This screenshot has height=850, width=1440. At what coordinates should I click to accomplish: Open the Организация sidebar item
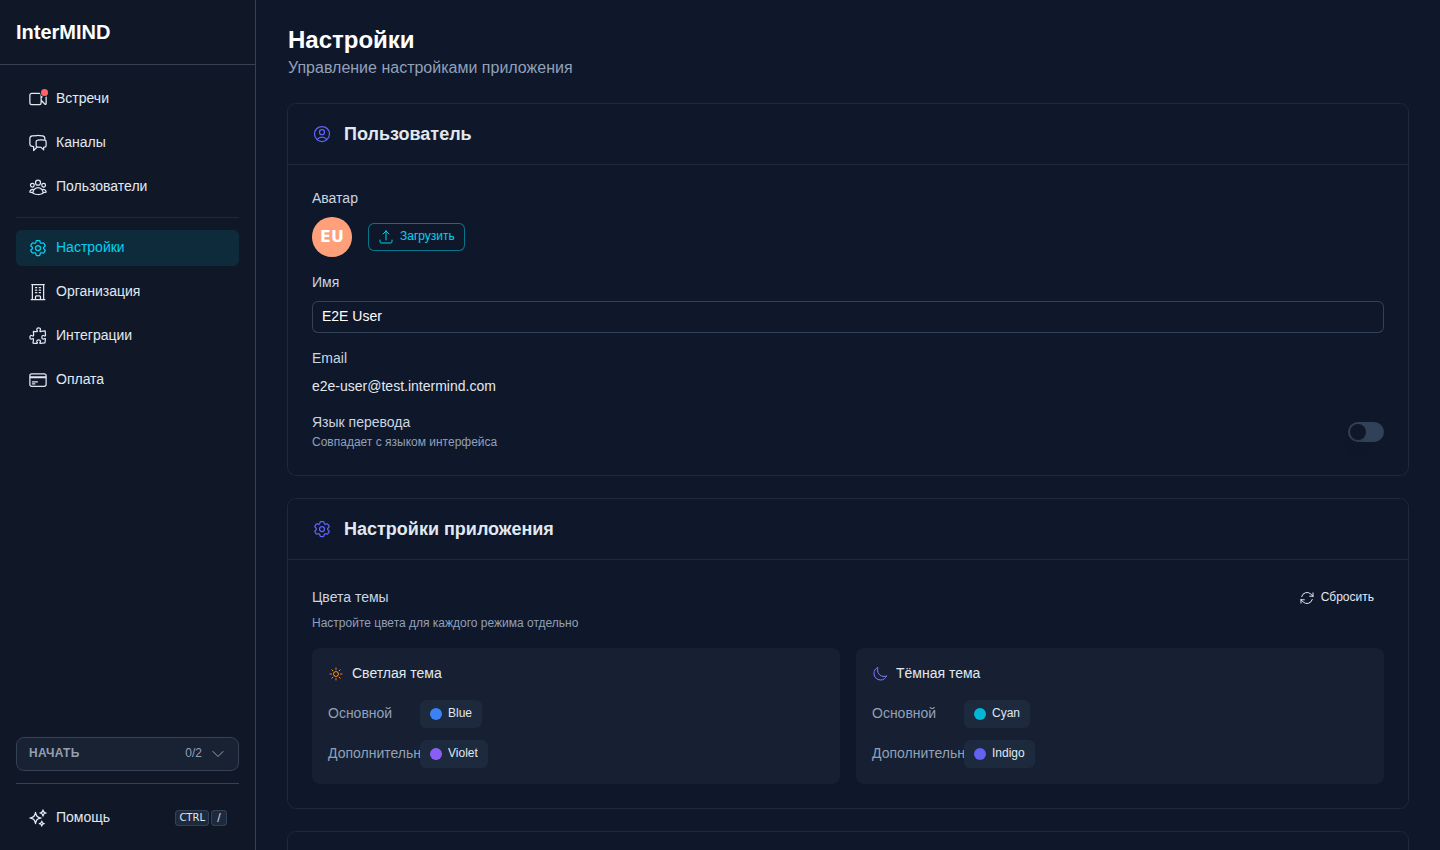coord(127,292)
